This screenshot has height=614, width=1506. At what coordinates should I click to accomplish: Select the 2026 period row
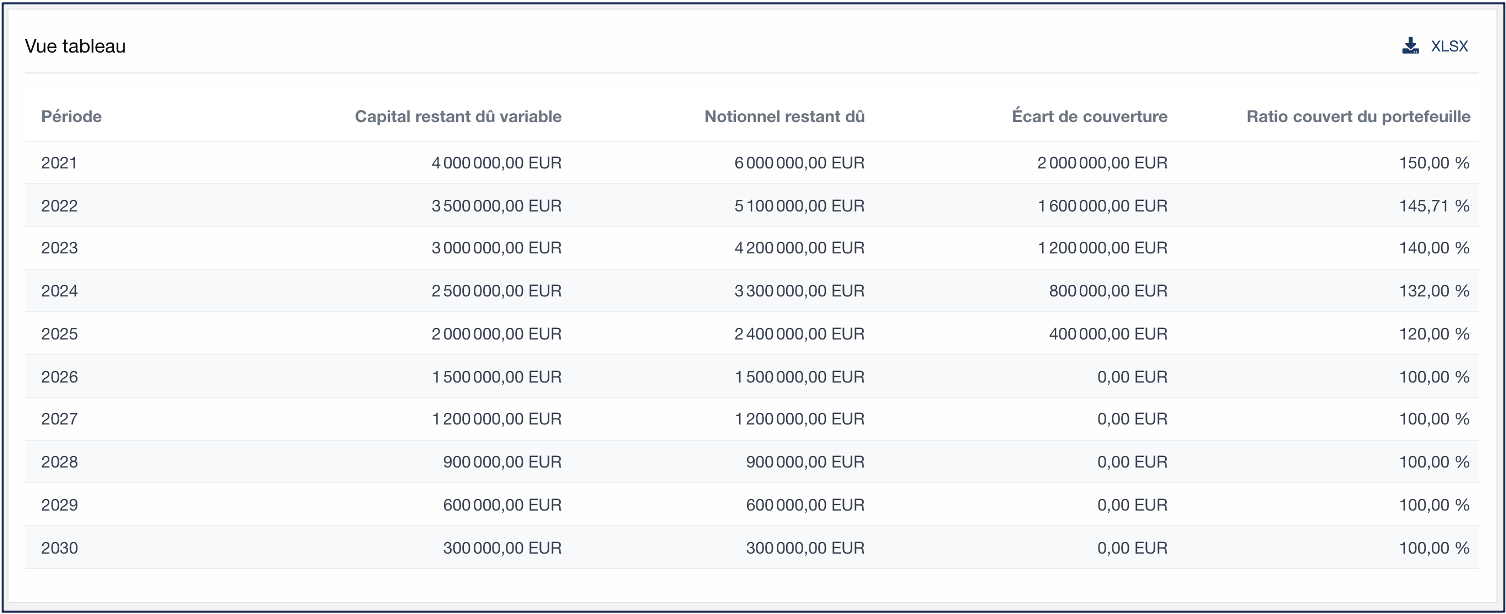[59, 377]
